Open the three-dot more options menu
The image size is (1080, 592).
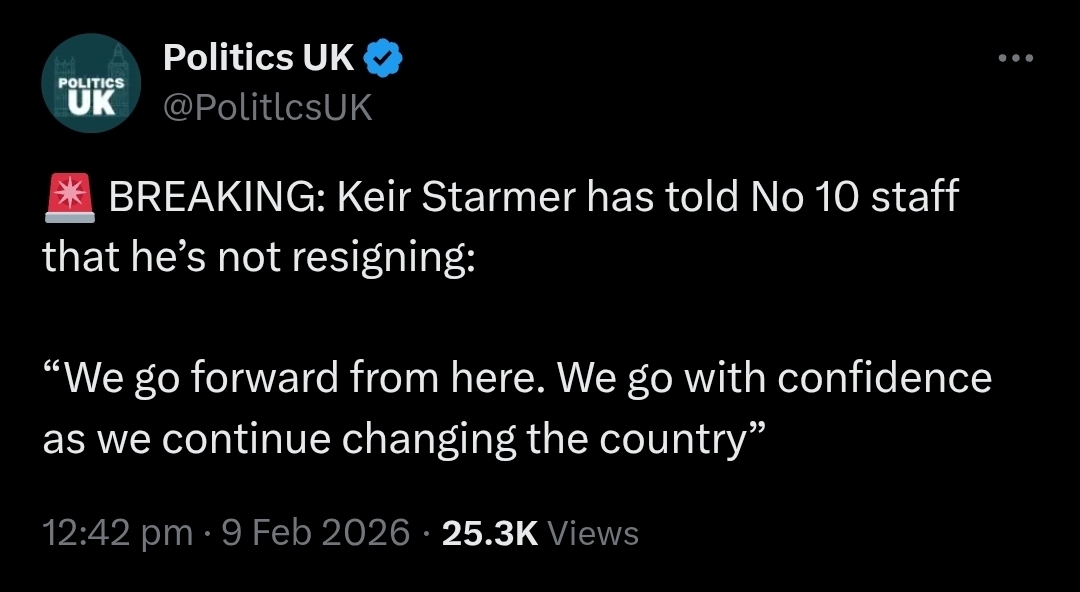[x=1017, y=58]
